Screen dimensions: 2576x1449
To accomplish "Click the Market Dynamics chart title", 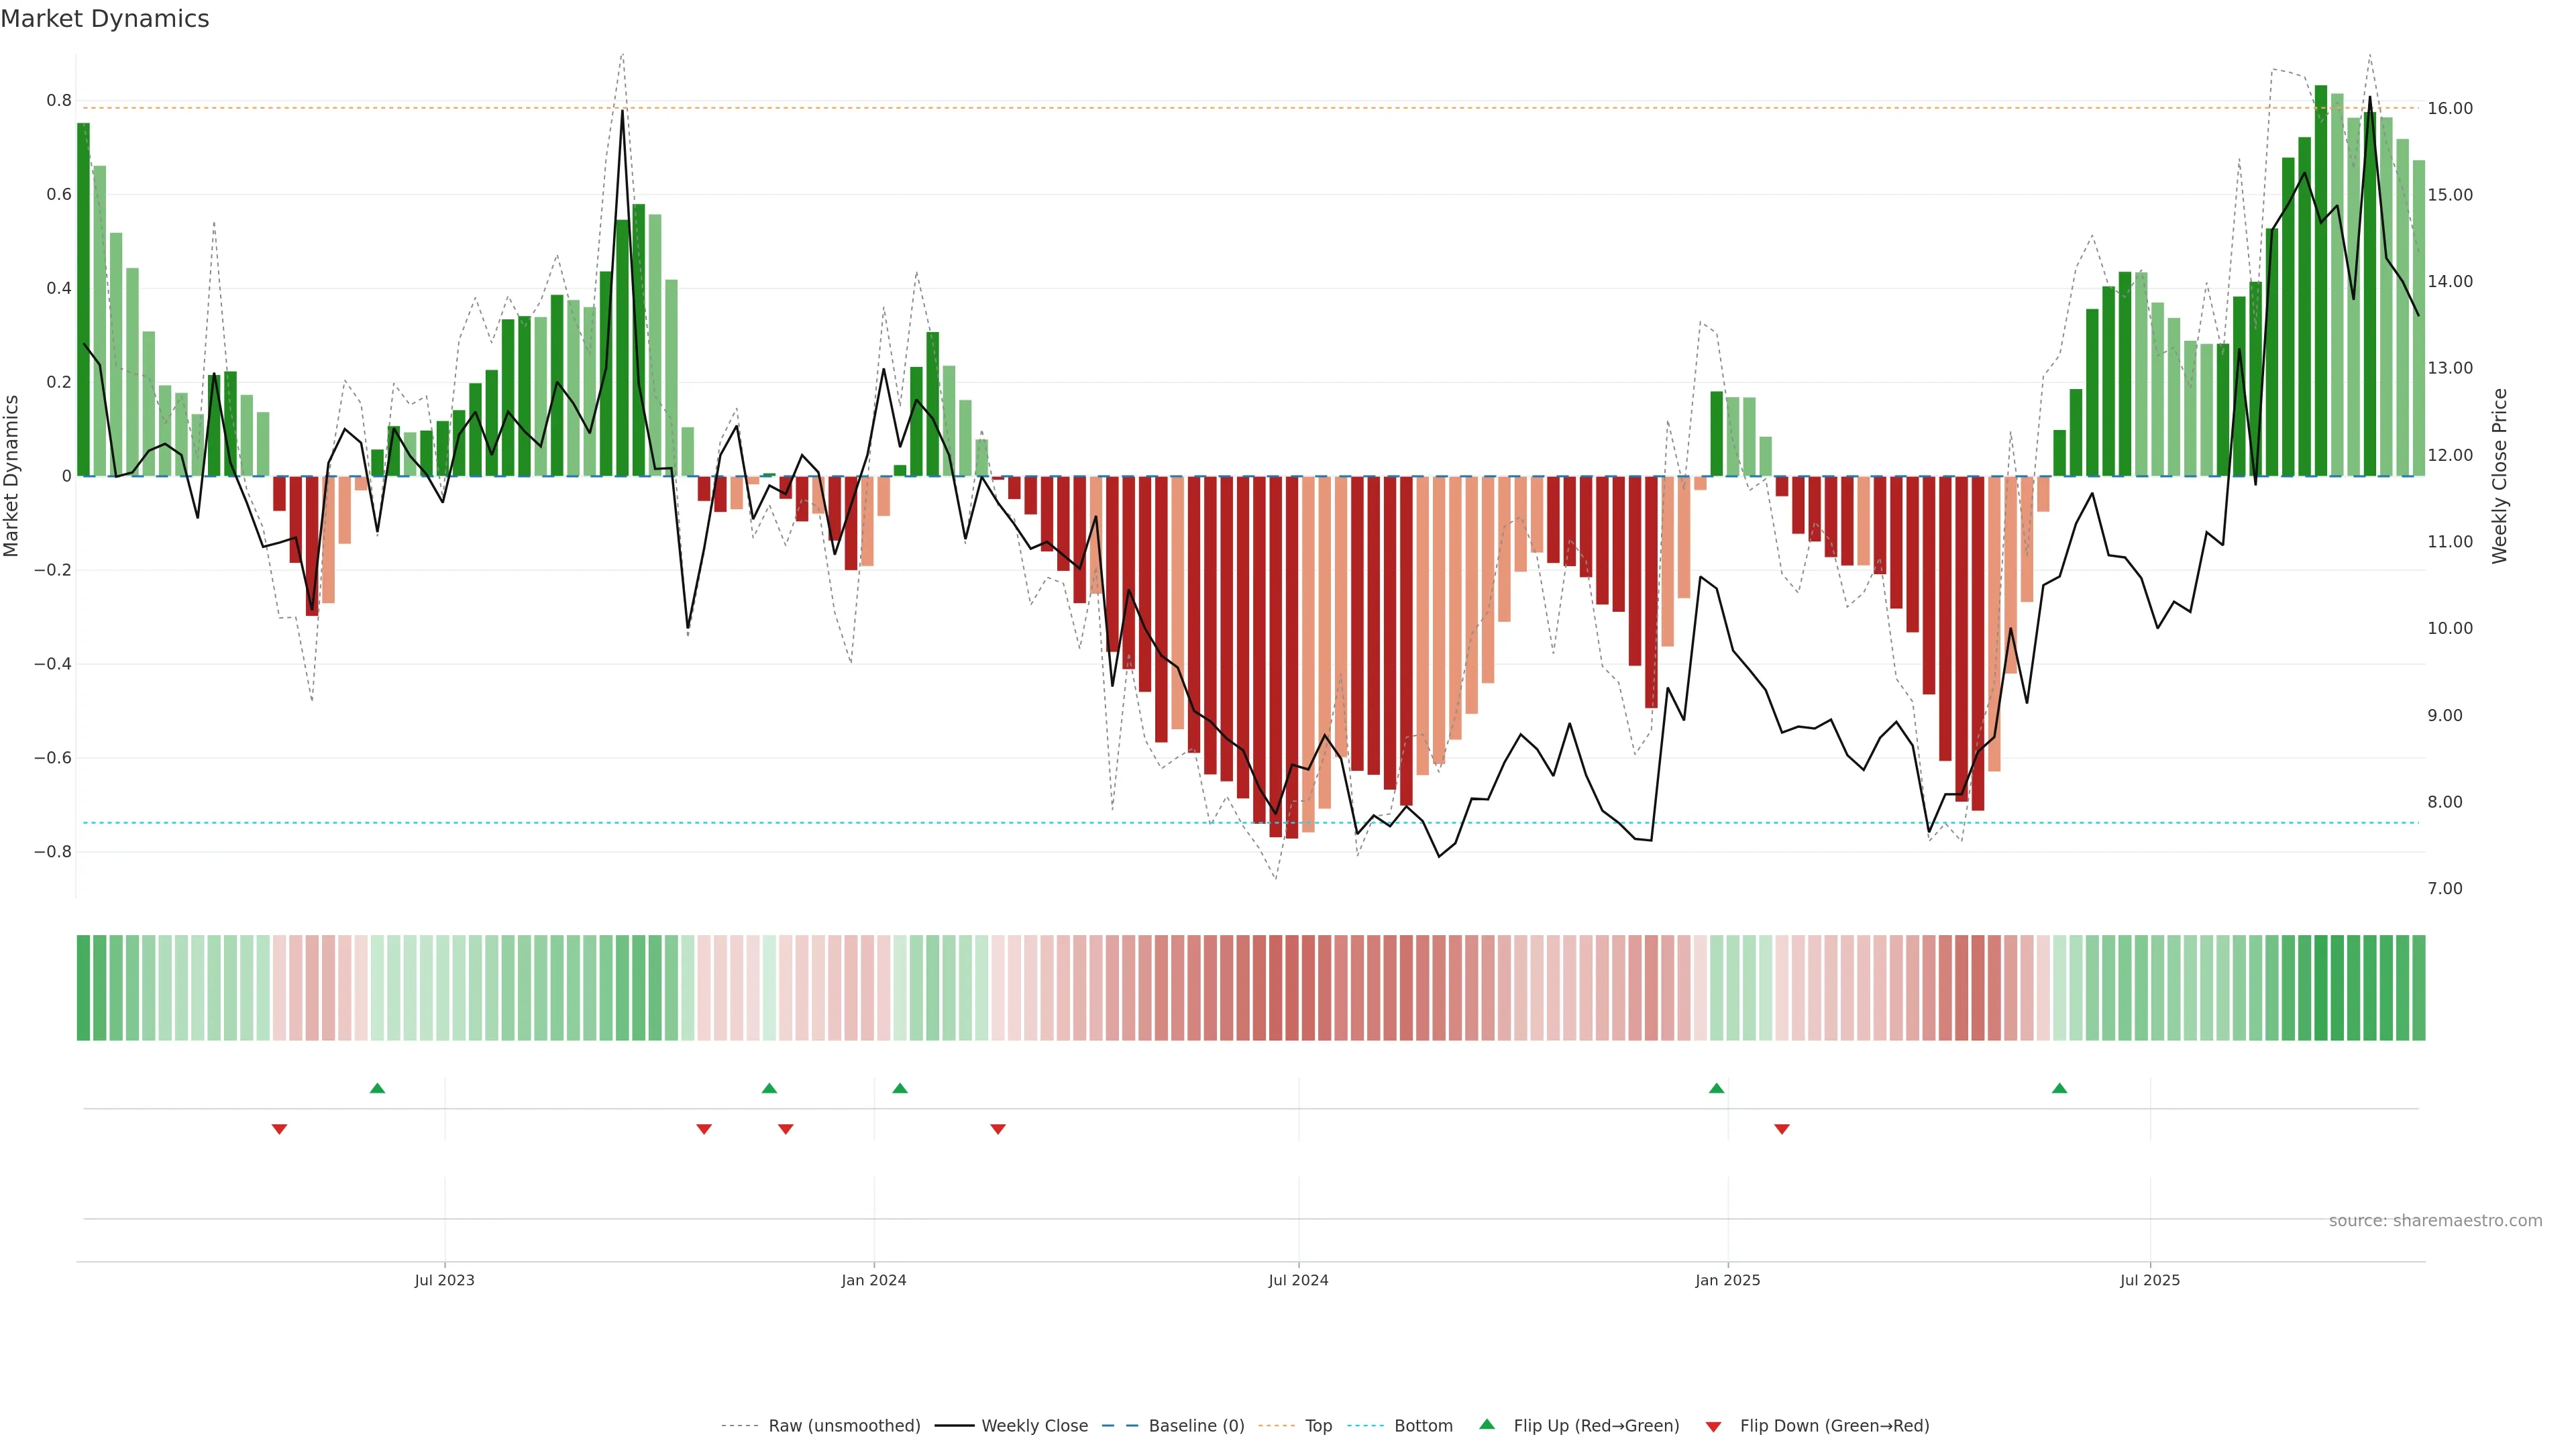I will click(x=105, y=19).
